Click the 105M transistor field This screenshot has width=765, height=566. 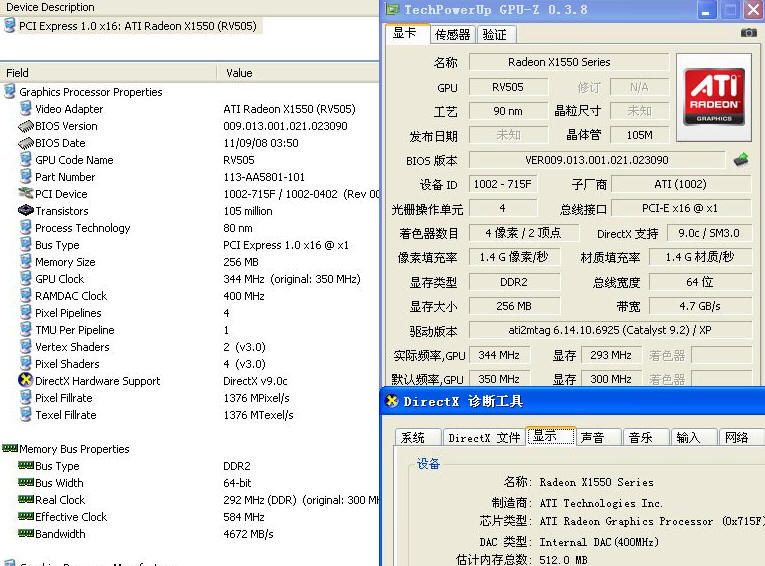(x=640, y=135)
